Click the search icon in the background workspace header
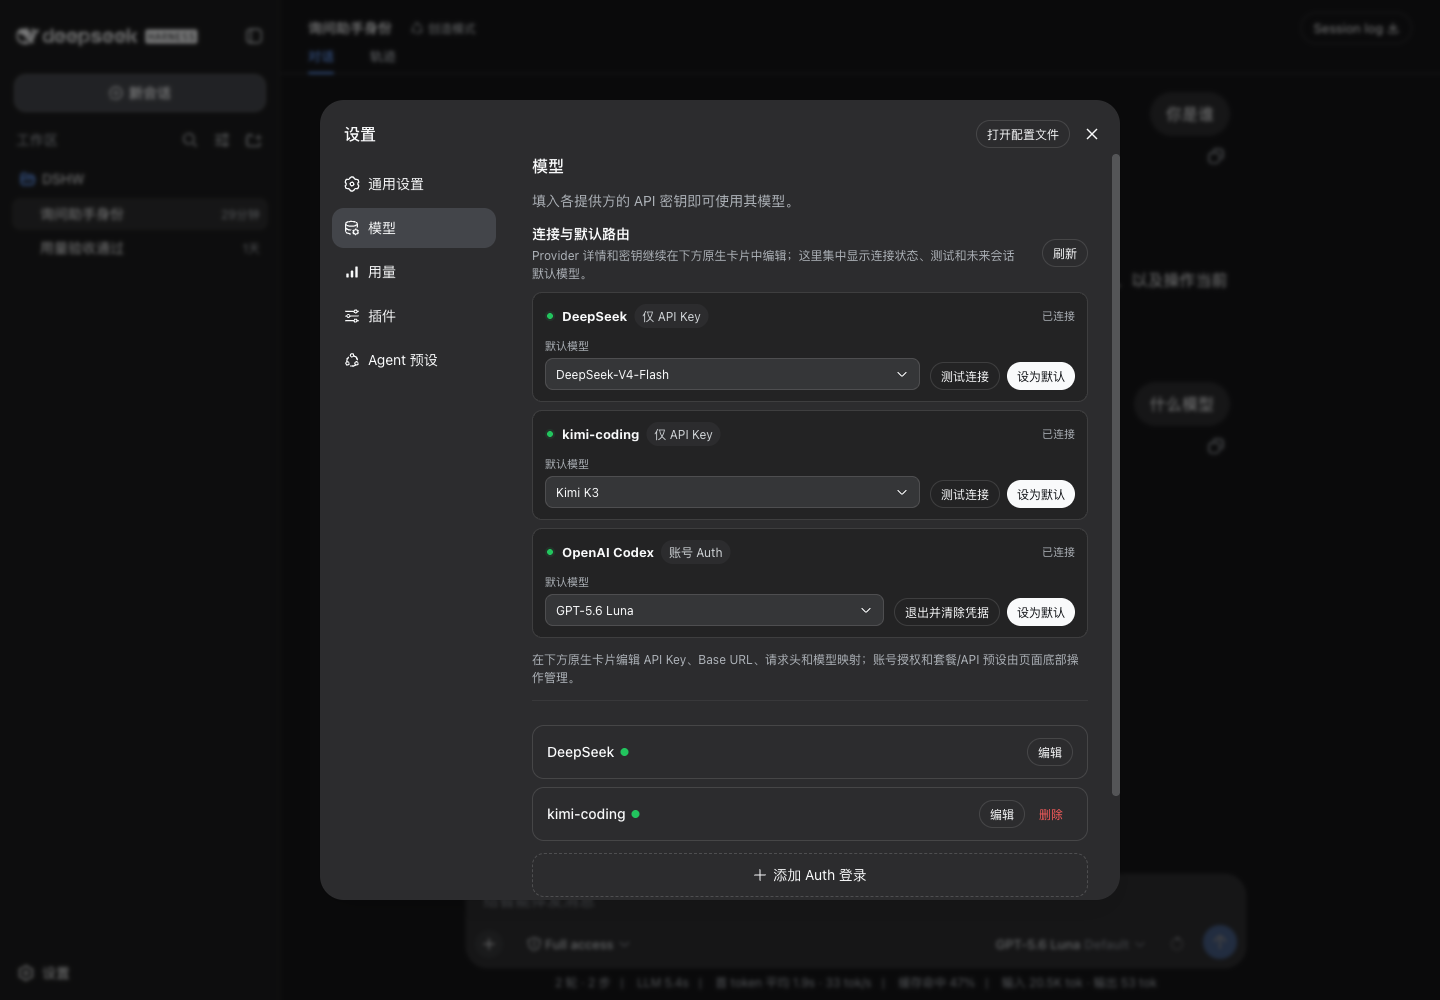Image resolution: width=1440 pixels, height=1000 pixels. (189, 140)
